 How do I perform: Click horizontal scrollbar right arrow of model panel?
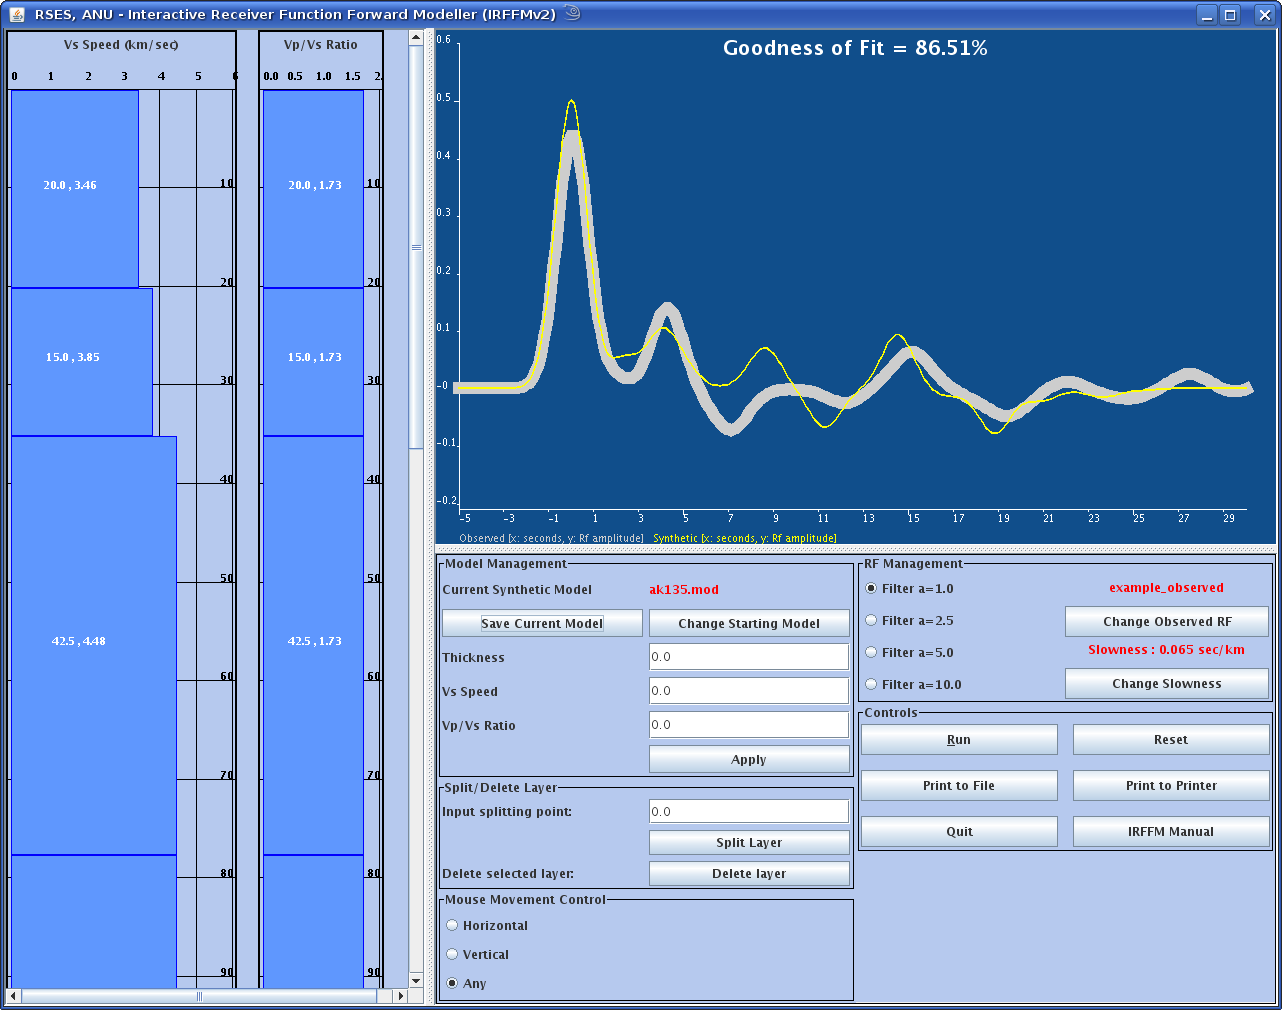(x=401, y=996)
